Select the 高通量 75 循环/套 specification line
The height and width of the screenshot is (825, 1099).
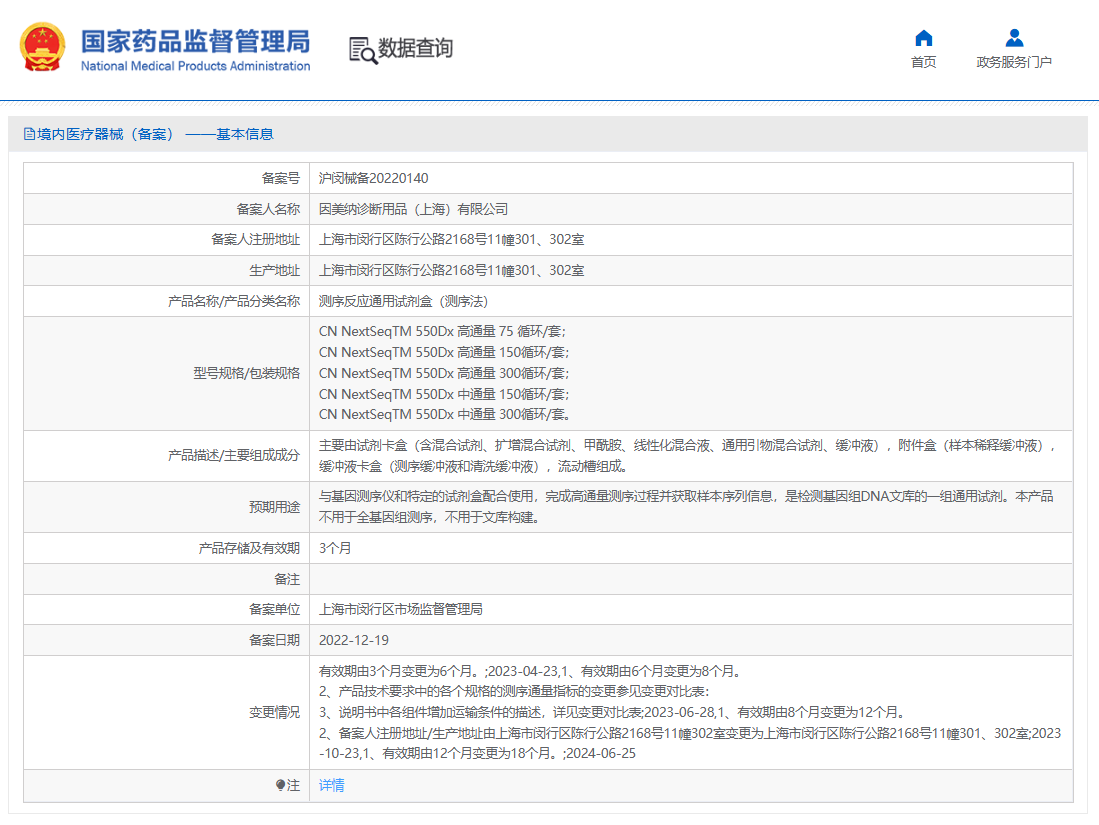coord(442,331)
